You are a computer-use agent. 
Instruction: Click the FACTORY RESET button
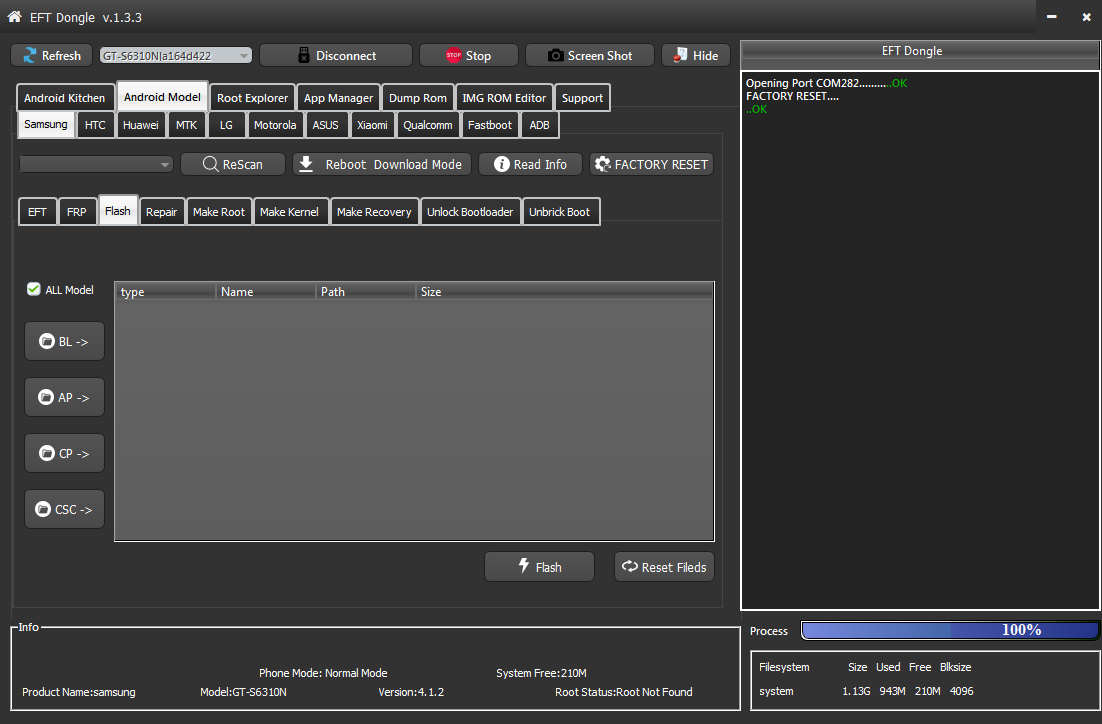click(652, 164)
